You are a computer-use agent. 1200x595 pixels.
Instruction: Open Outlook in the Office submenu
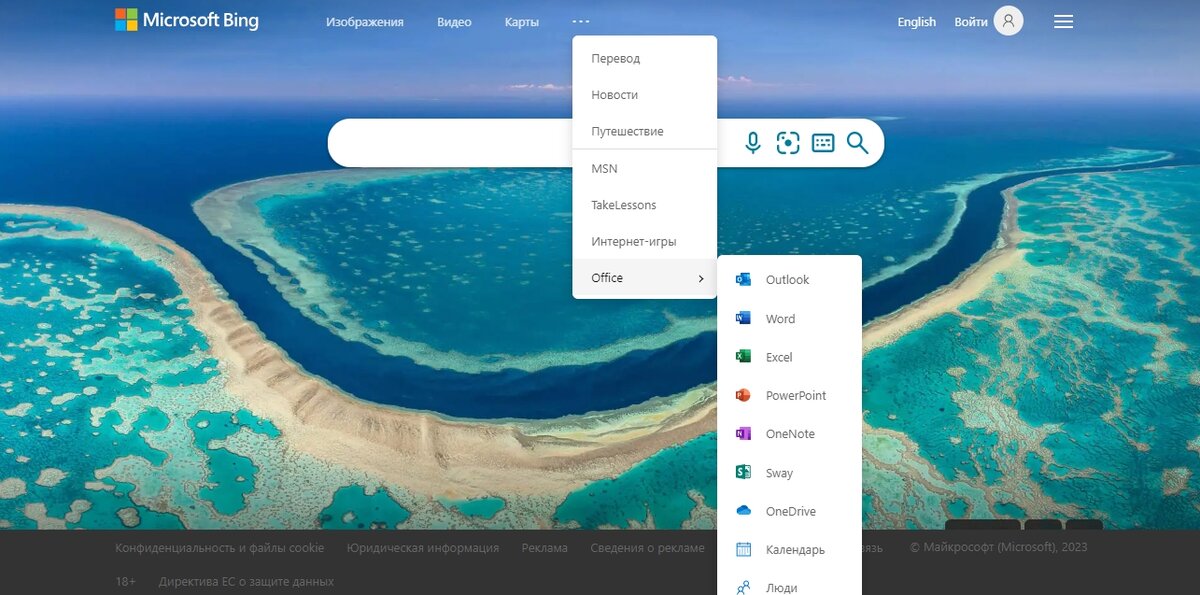point(789,280)
